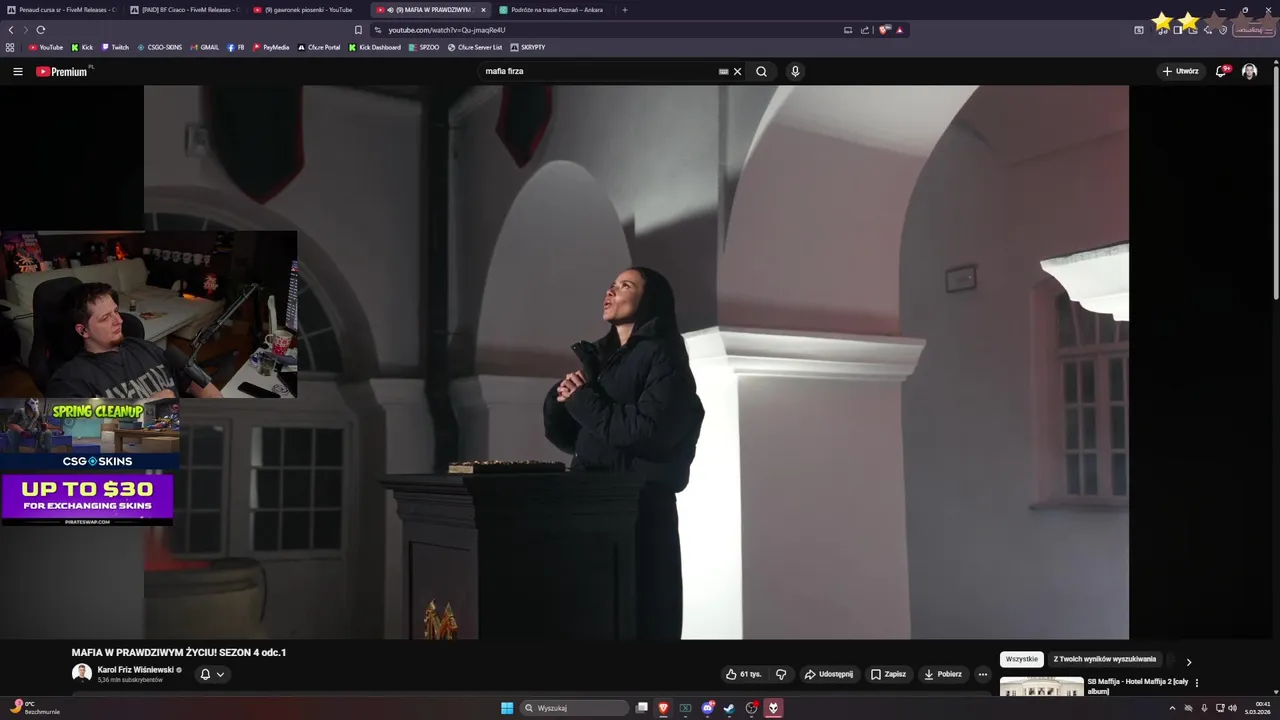Run search with the magnifying glass button
This screenshot has width=1280, height=720.
(x=761, y=71)
